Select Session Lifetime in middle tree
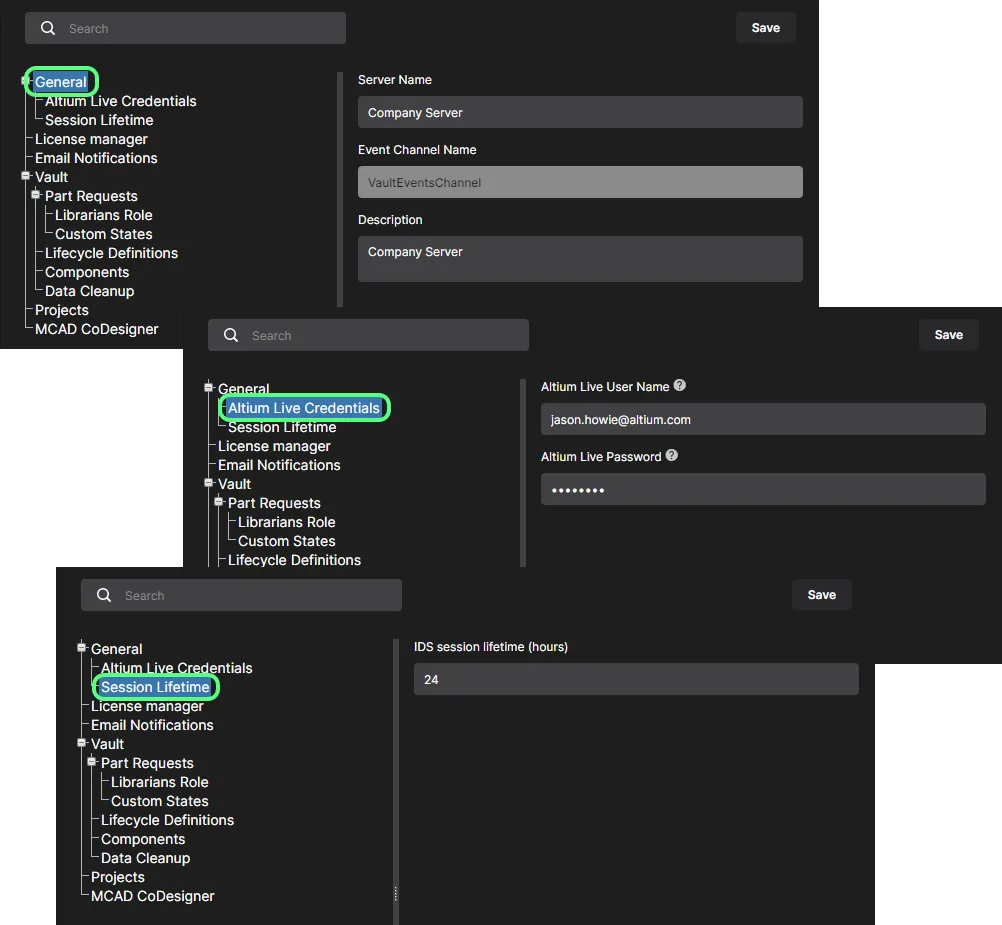 tap(282, 427)
